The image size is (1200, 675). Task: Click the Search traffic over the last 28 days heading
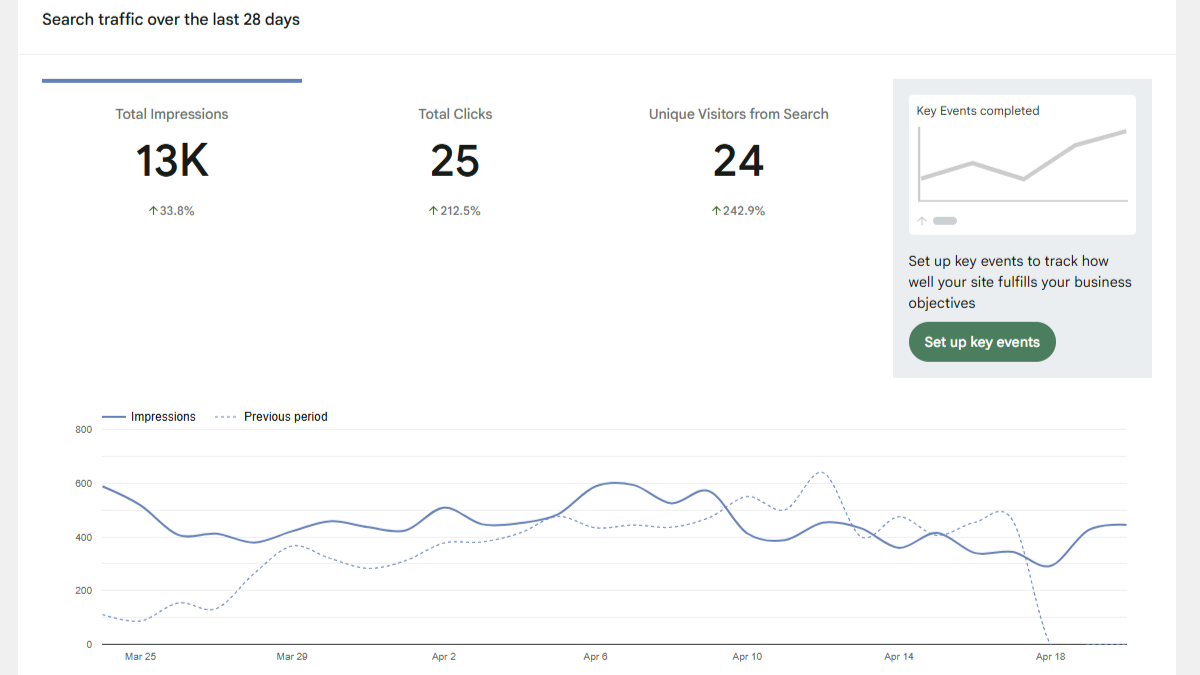coord(171,19)
